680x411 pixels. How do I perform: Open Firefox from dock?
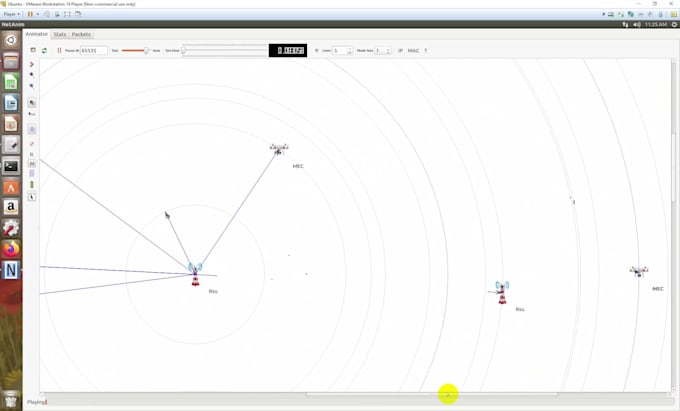pyautogui.click(x=11, y=250)
